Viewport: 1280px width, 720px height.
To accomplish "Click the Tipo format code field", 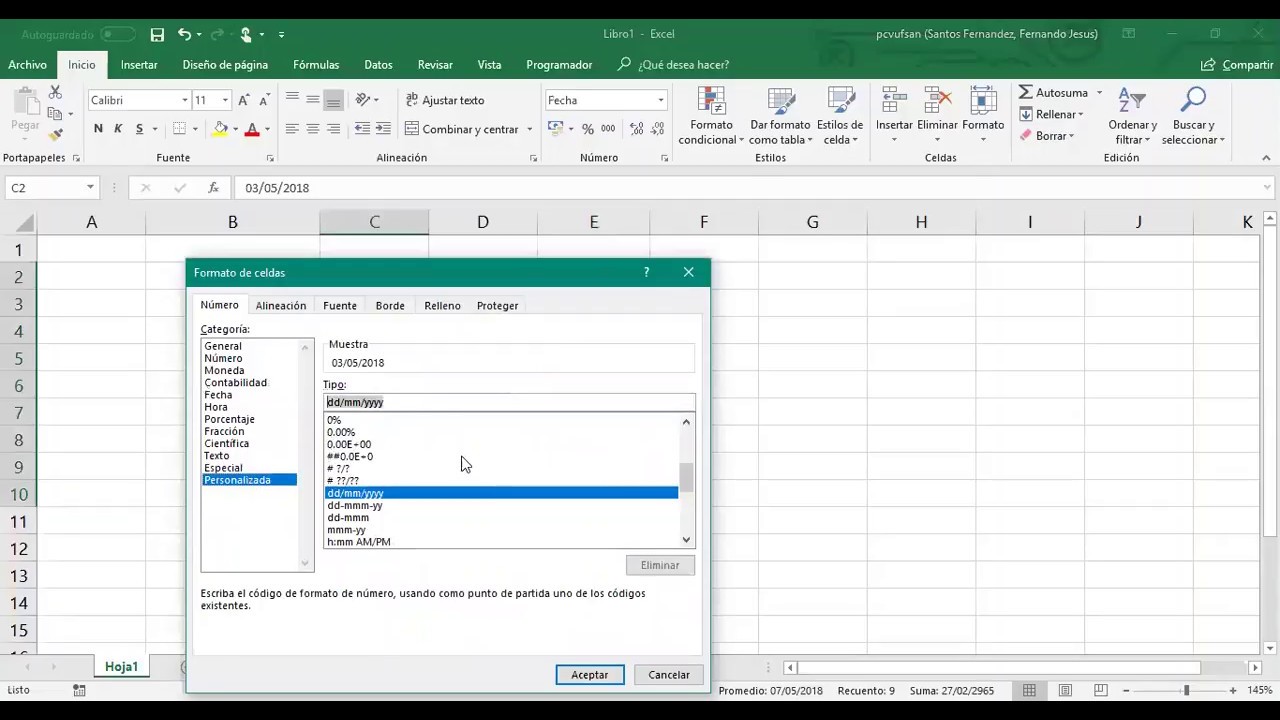I will tap(509, 403).
